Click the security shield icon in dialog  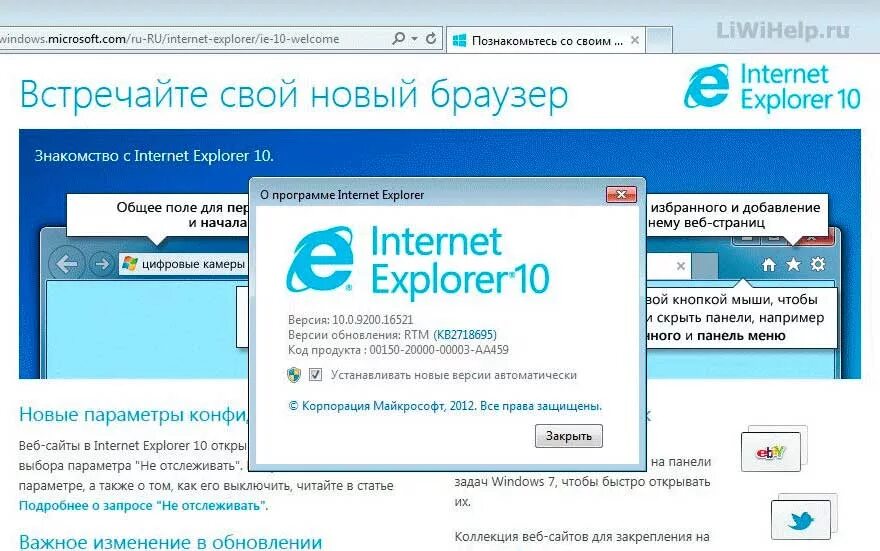[294, 374]
